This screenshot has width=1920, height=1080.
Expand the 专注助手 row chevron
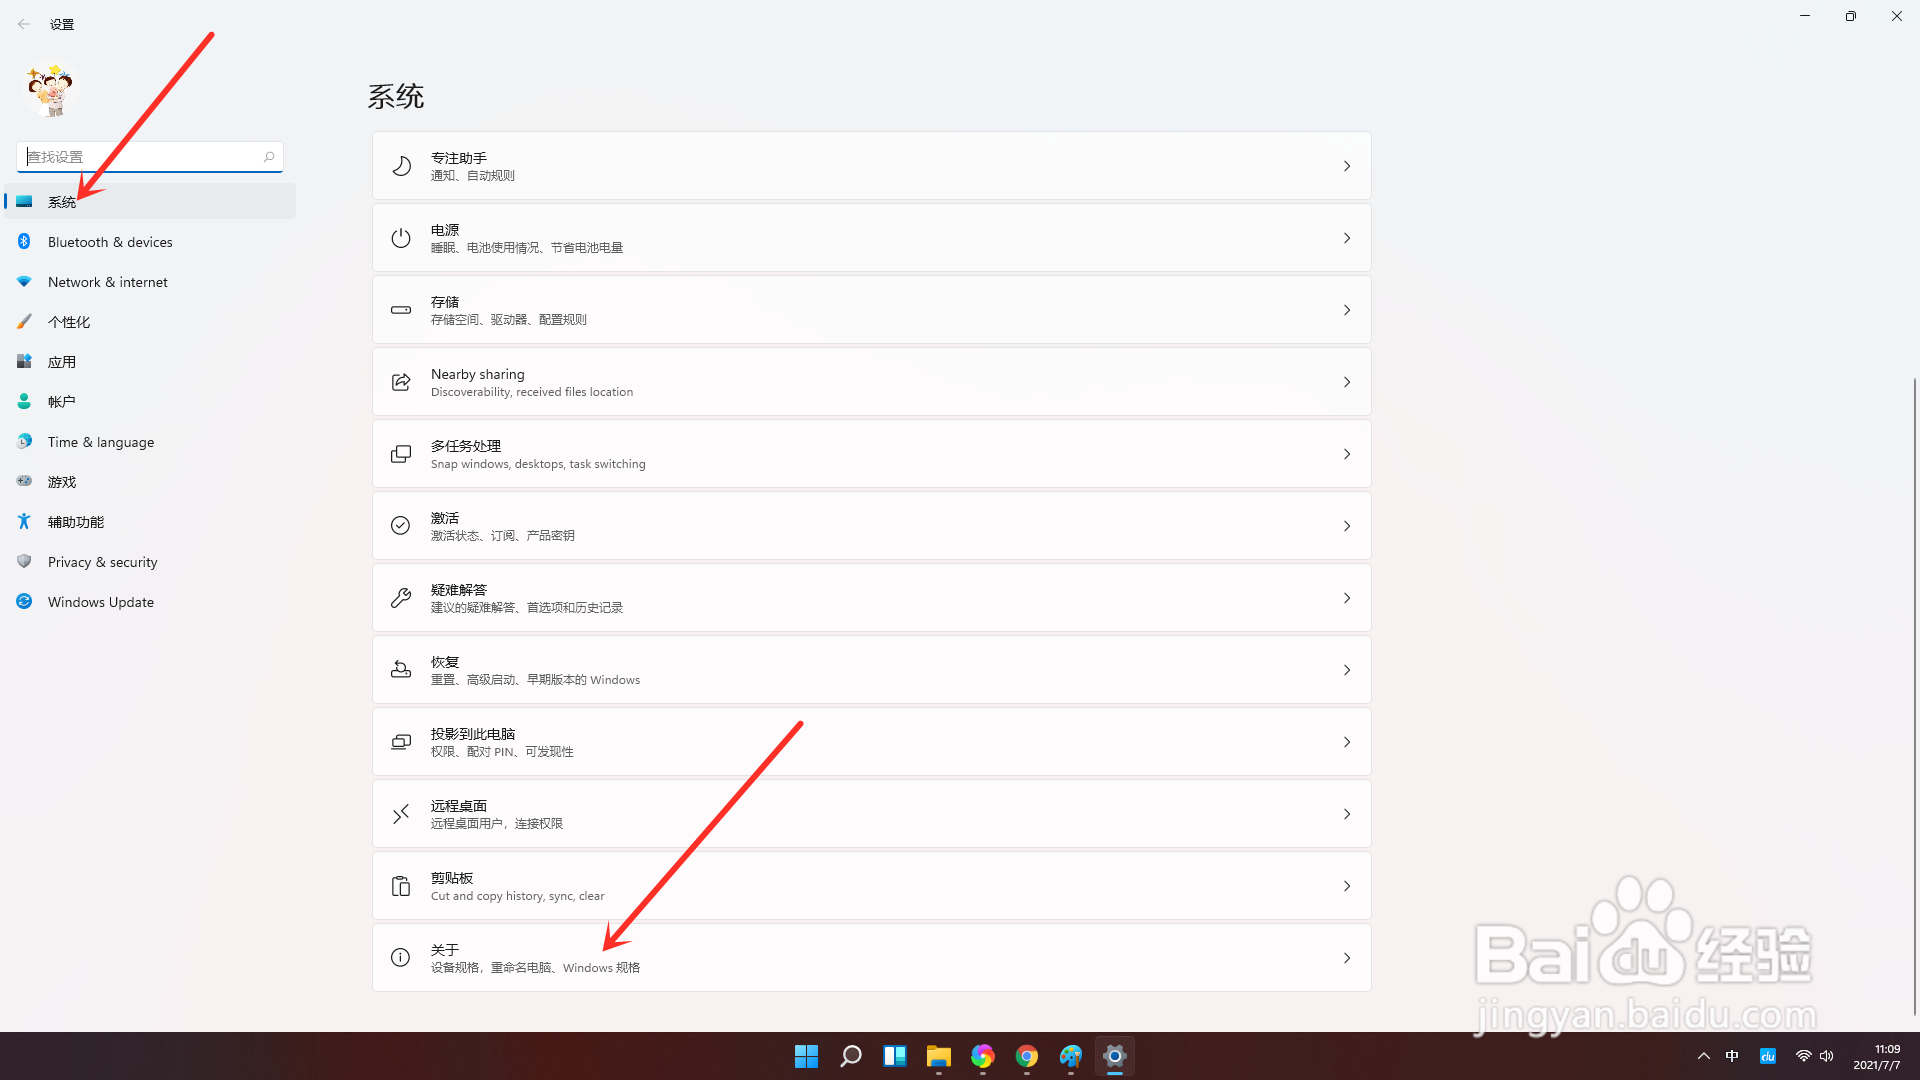tap(1347, 166)
